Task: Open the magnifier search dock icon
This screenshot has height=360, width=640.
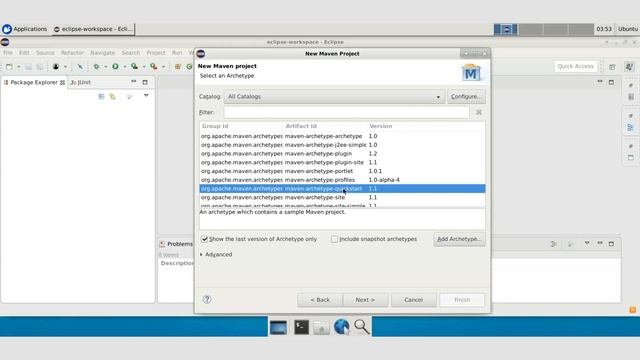Action: 362,327
